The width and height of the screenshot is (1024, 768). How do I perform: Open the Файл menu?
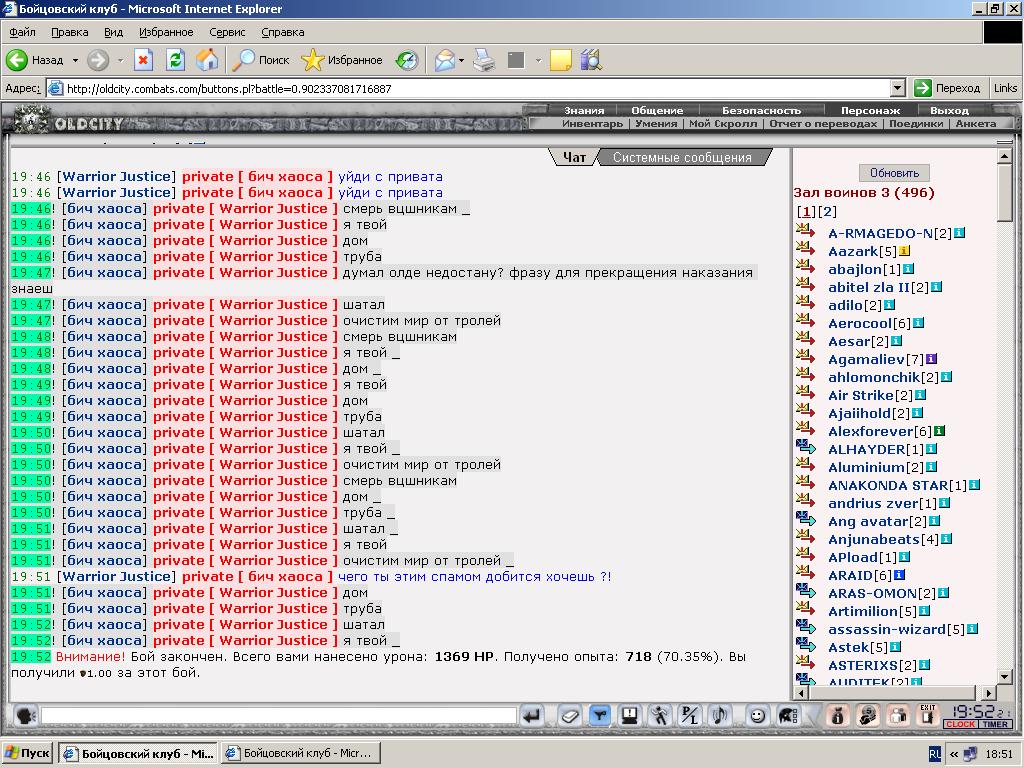pyautogui.click(x=22, y=32)
